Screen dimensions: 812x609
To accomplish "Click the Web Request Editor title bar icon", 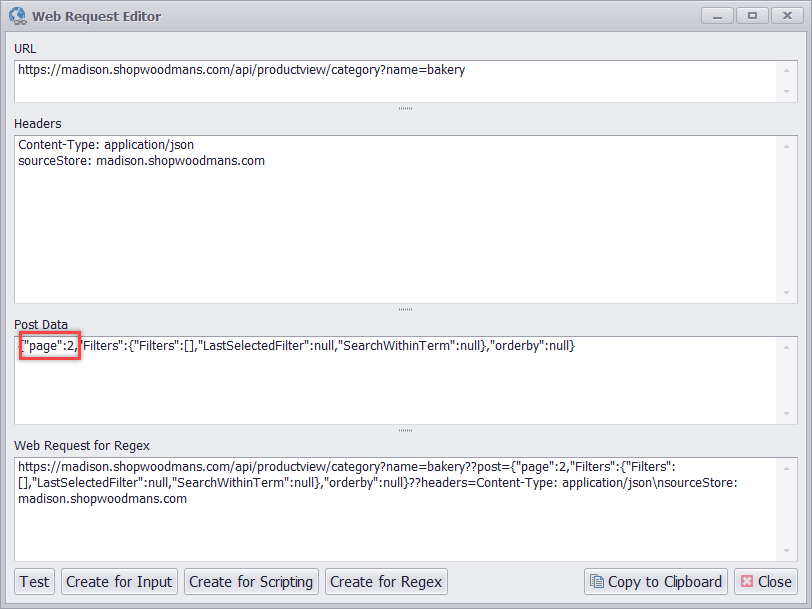I will pyautogui.click(x=18, y=16).
